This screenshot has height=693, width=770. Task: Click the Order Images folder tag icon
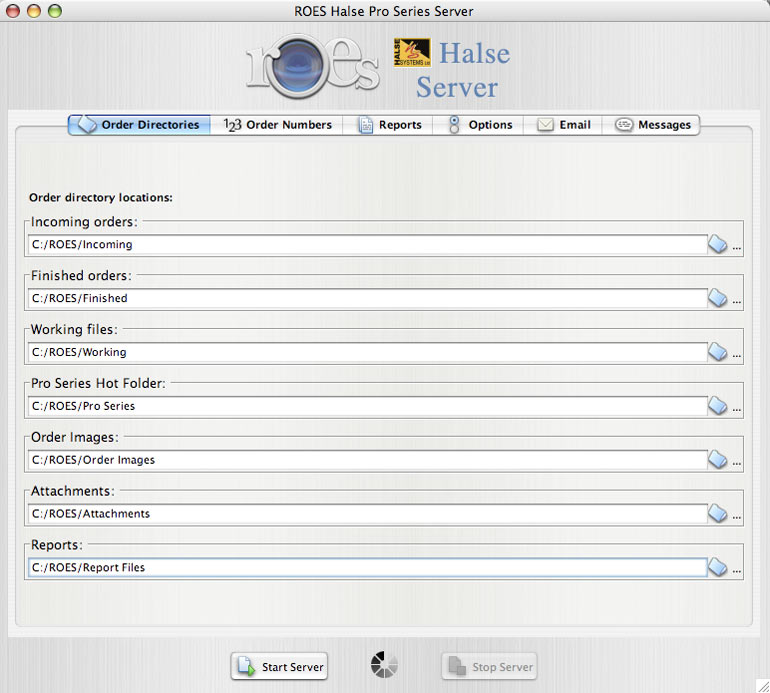[x=717, y=460]
